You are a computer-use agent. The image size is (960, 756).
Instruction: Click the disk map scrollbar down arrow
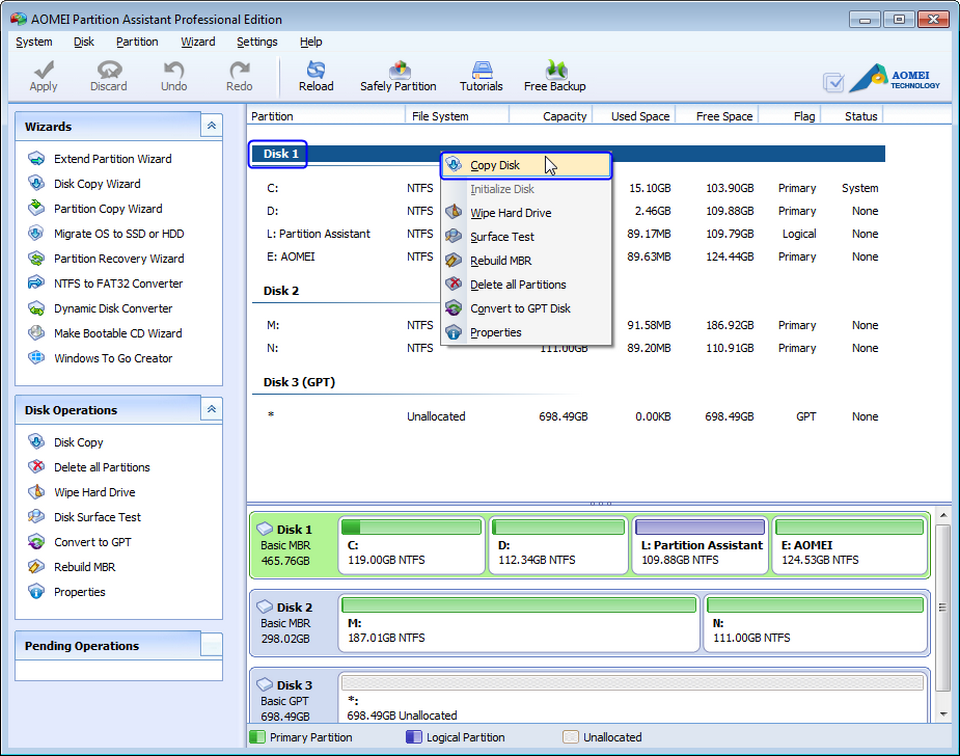943,714
